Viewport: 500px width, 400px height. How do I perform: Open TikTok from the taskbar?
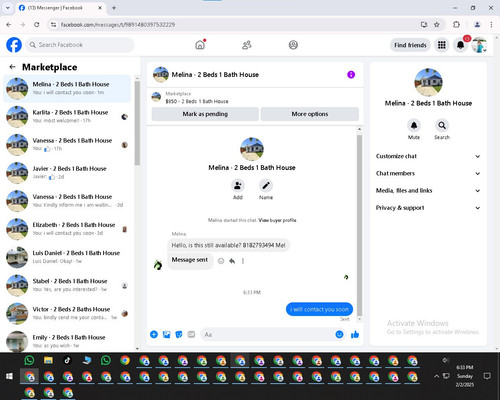[67, 360]
